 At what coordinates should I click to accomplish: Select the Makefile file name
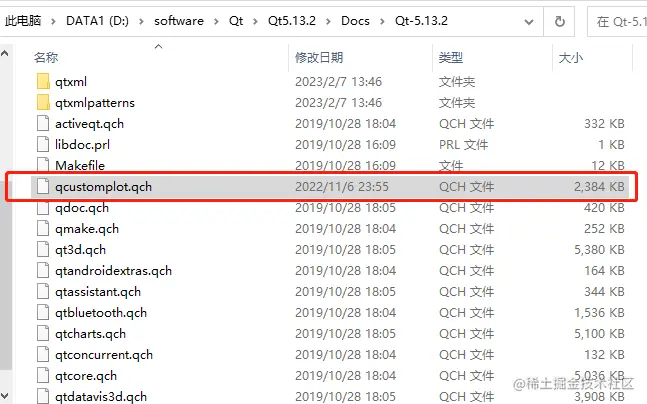(80, 165)
